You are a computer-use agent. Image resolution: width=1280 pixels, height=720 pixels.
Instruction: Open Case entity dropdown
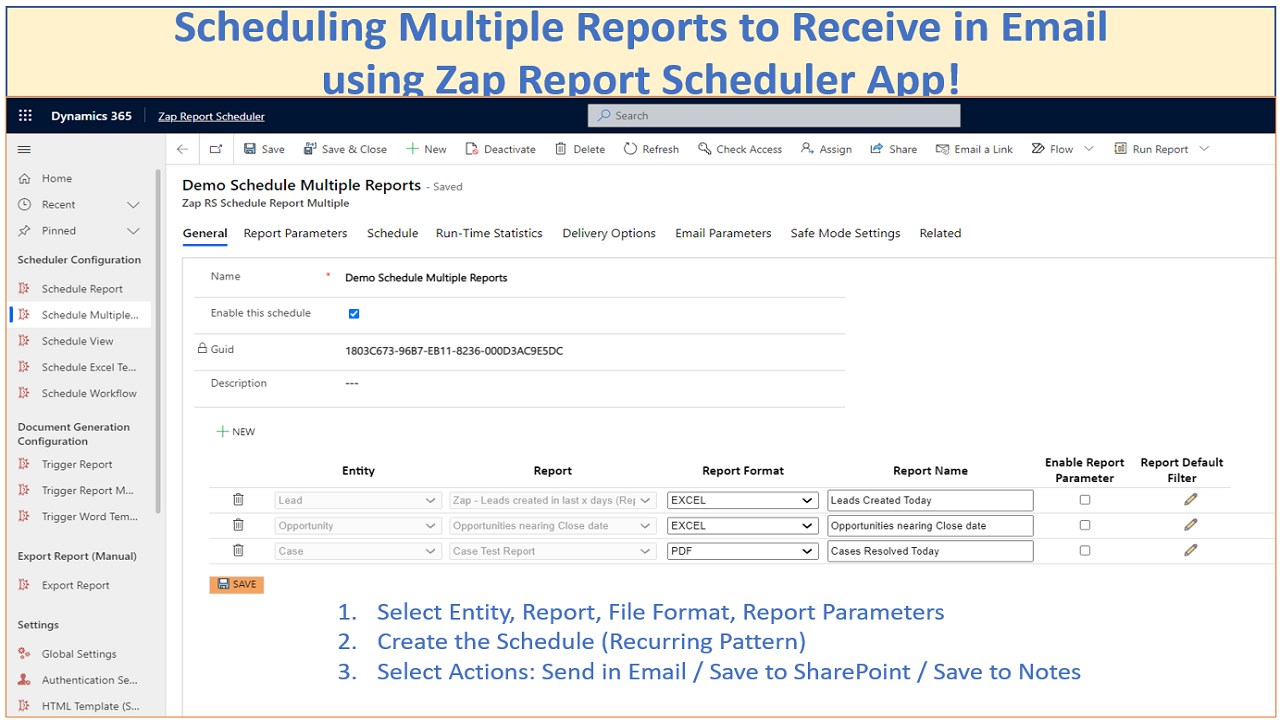pyautogui.click(x=358, y=551)
